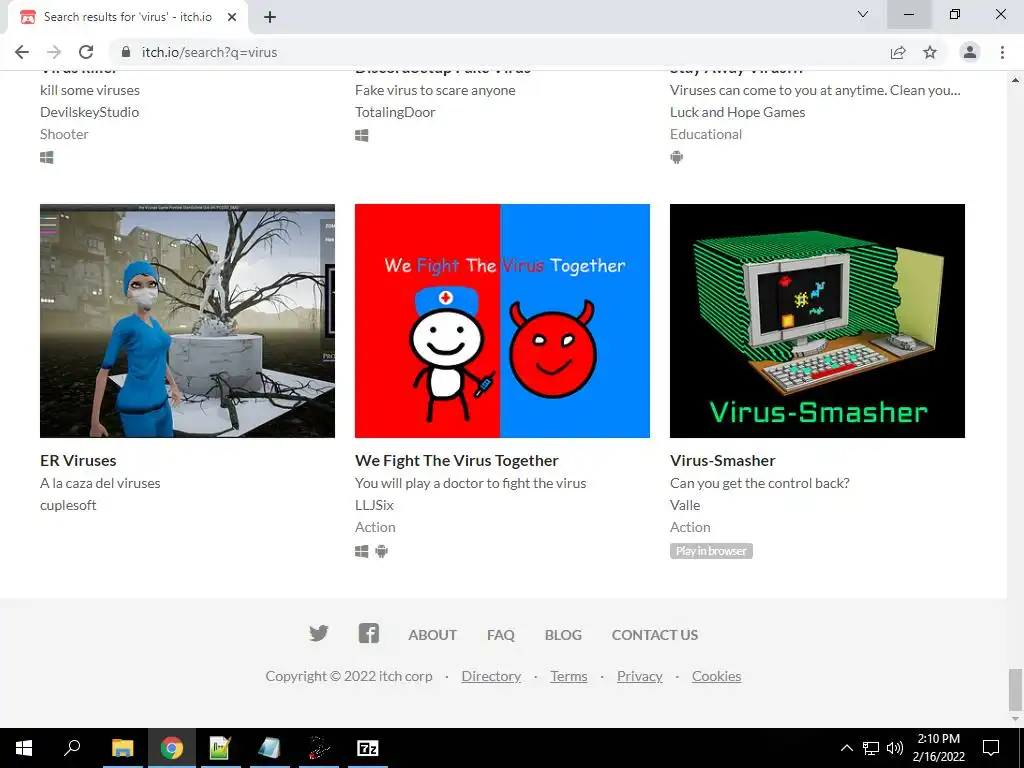Click Android icon under We Fight The Virus
The width and height of the screenshot is (1024, 768).
(x=381, y=551)
